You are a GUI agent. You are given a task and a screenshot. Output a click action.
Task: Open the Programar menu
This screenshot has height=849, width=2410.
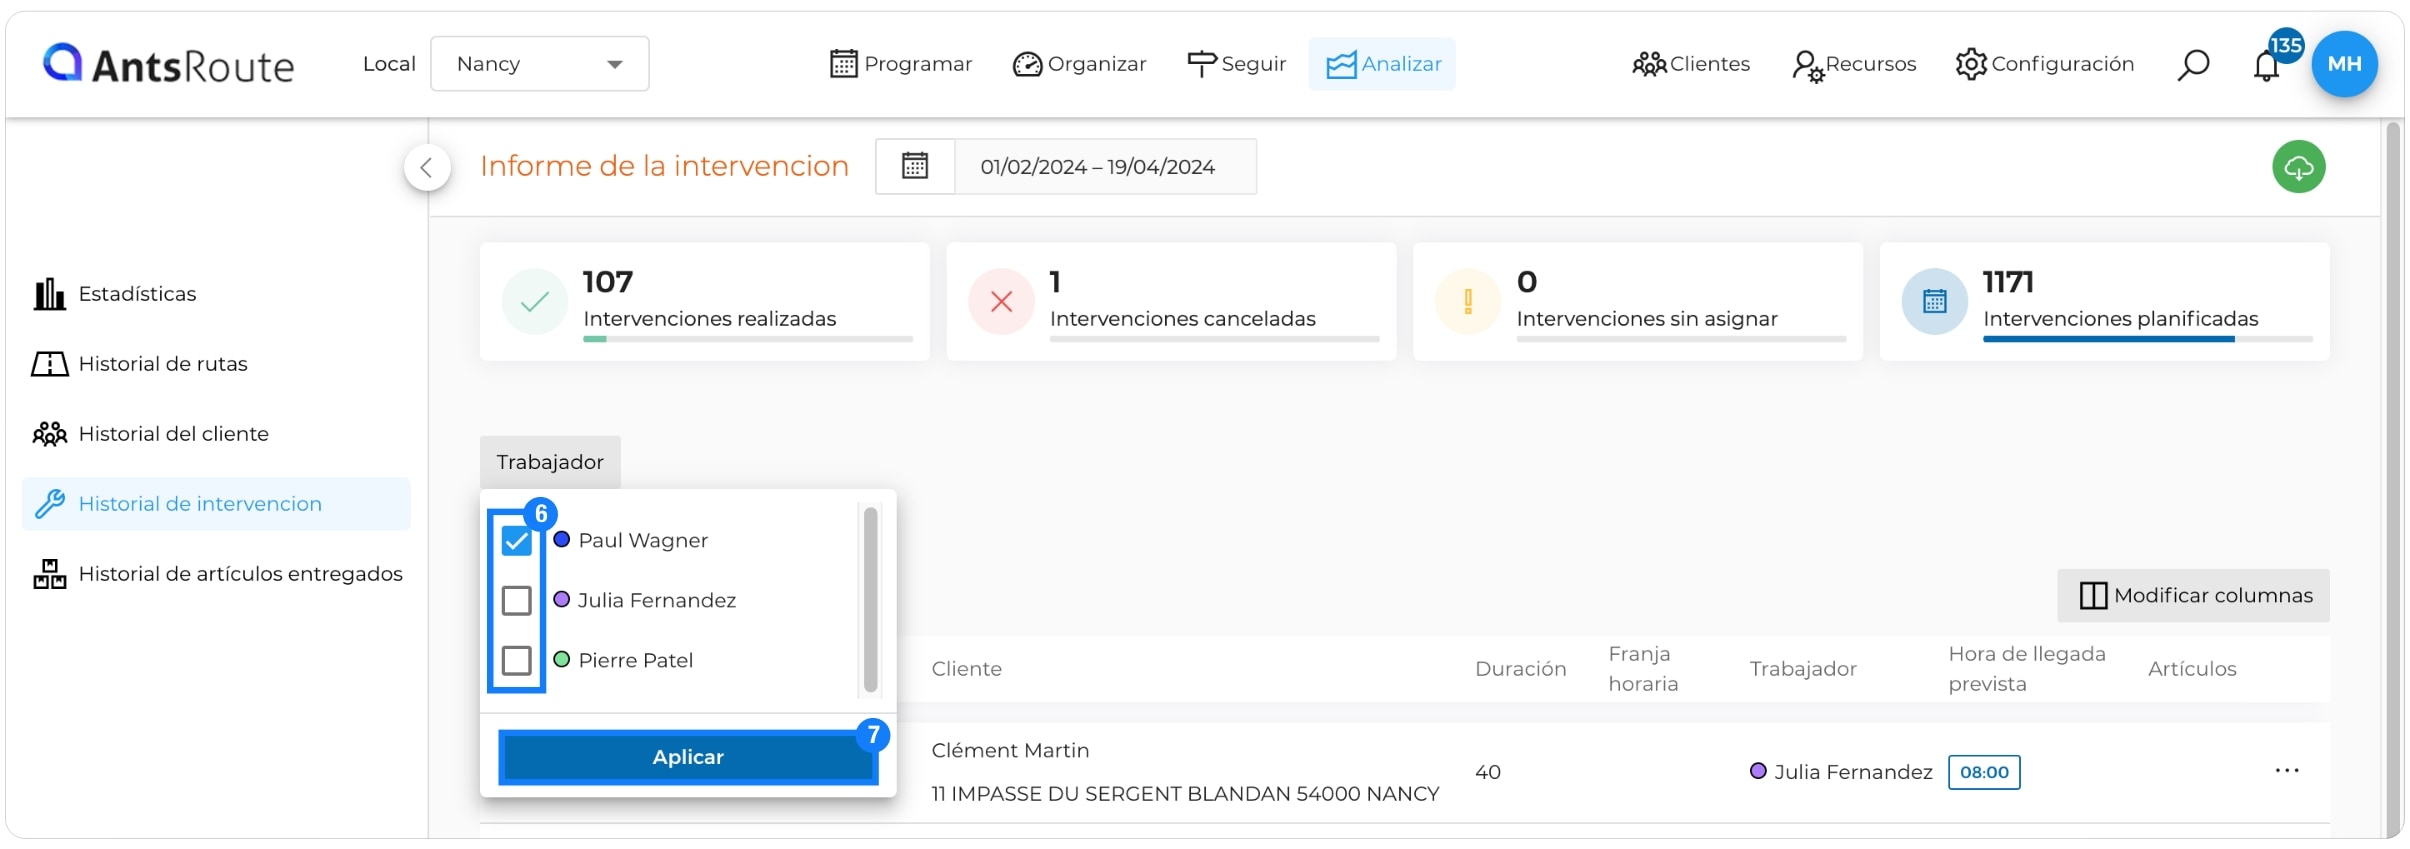coord(901,64)
